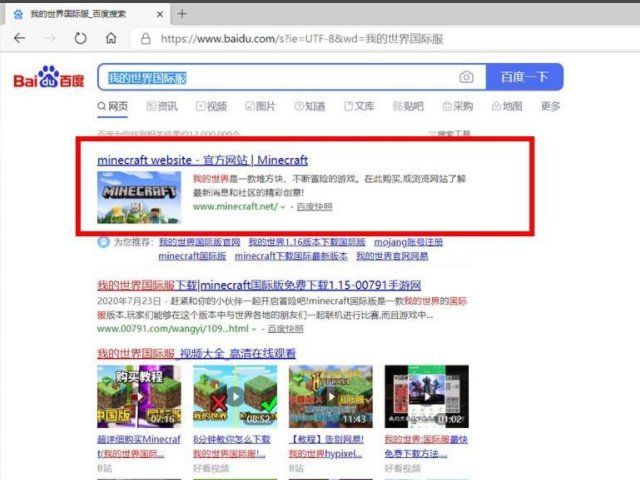Screen dimensions: 640x480
Task: Open video title 我的世界:国际服最快免费下载方法
Action: [426, 446]
